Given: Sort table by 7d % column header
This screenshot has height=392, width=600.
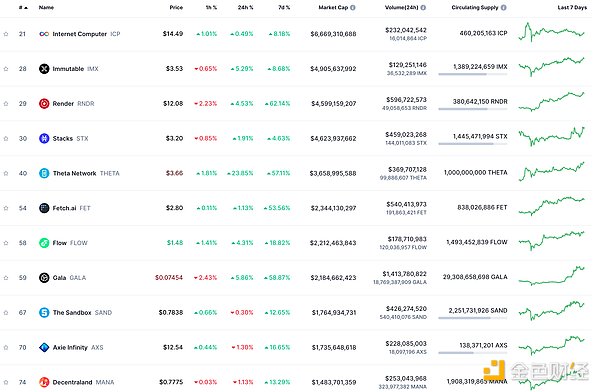Looking at the screenshot, I should coord(284,7).
